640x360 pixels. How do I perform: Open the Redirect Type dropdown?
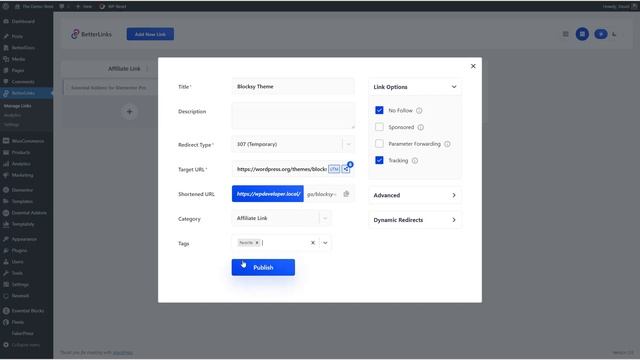coord(293,144)
